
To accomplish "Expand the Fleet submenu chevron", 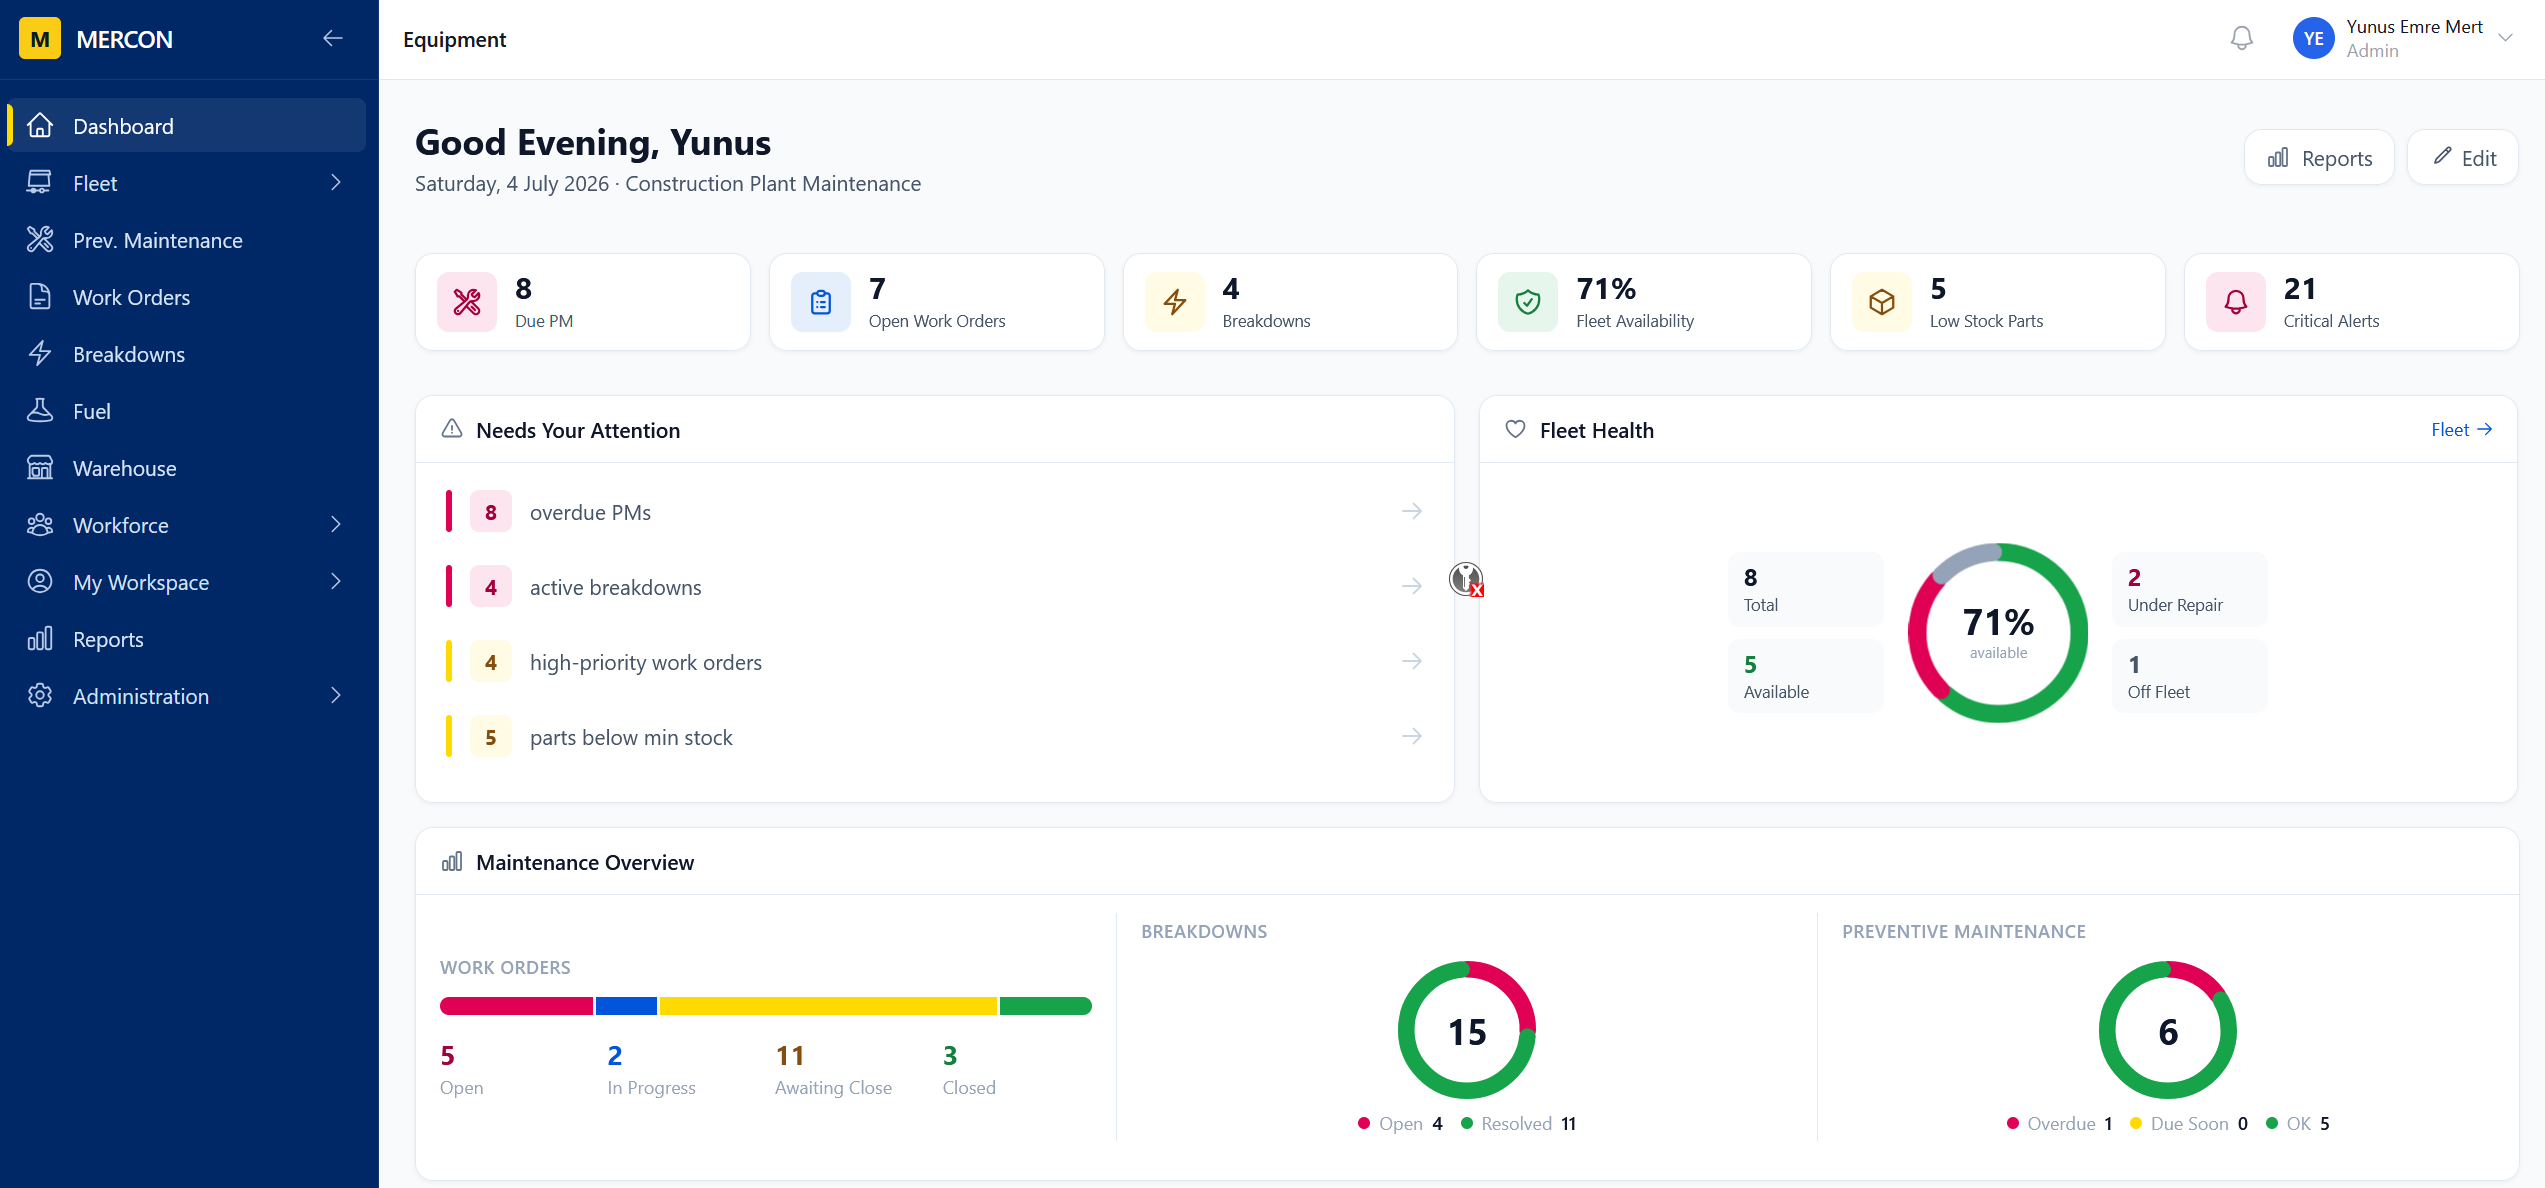I will pyautogui.click(x=336, y=183).
